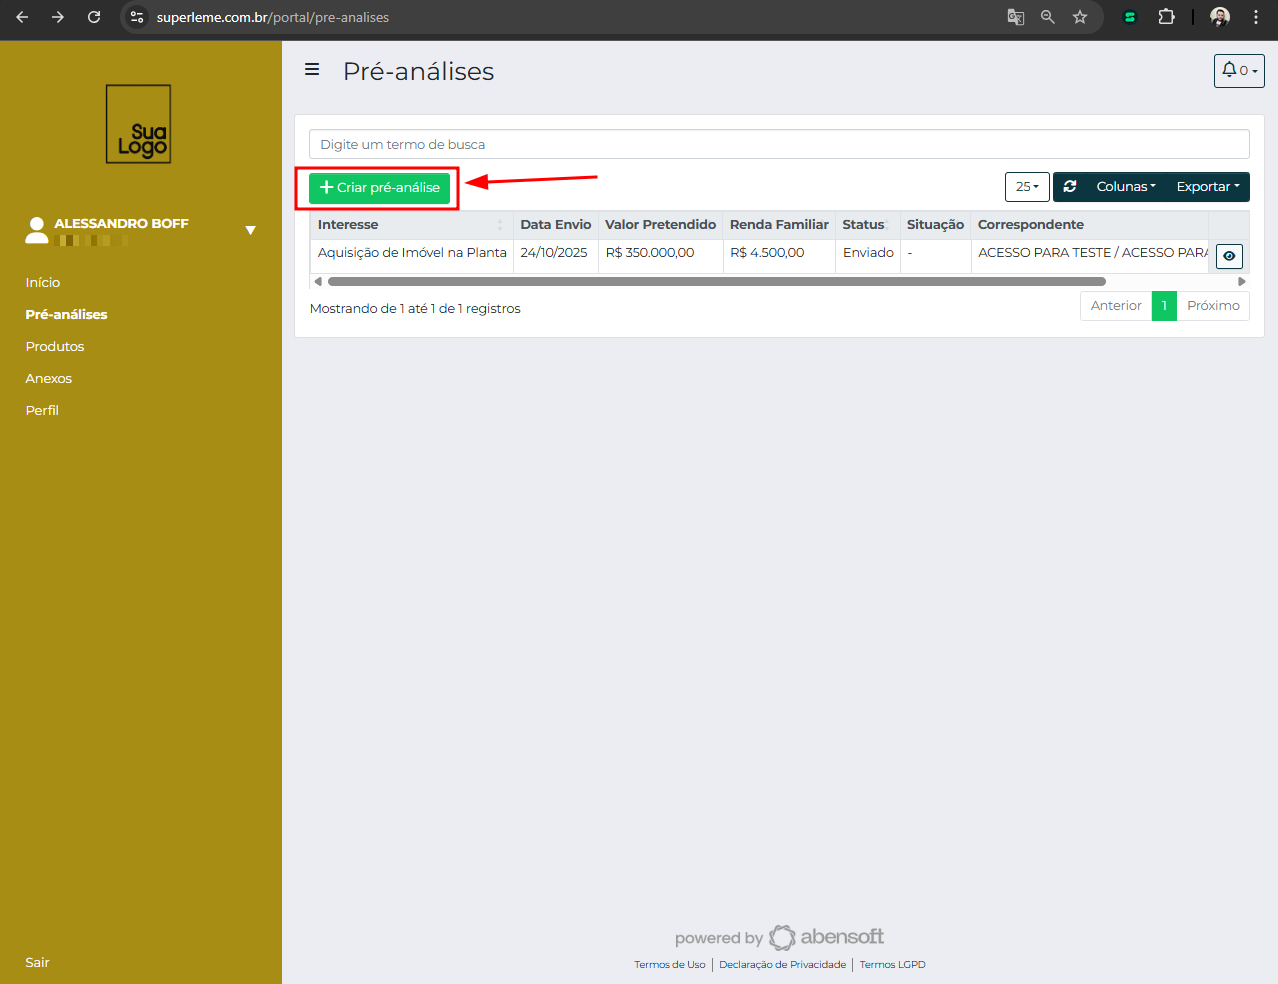Open the 25 rows per page dropdown

click(x=1026, y=187)
